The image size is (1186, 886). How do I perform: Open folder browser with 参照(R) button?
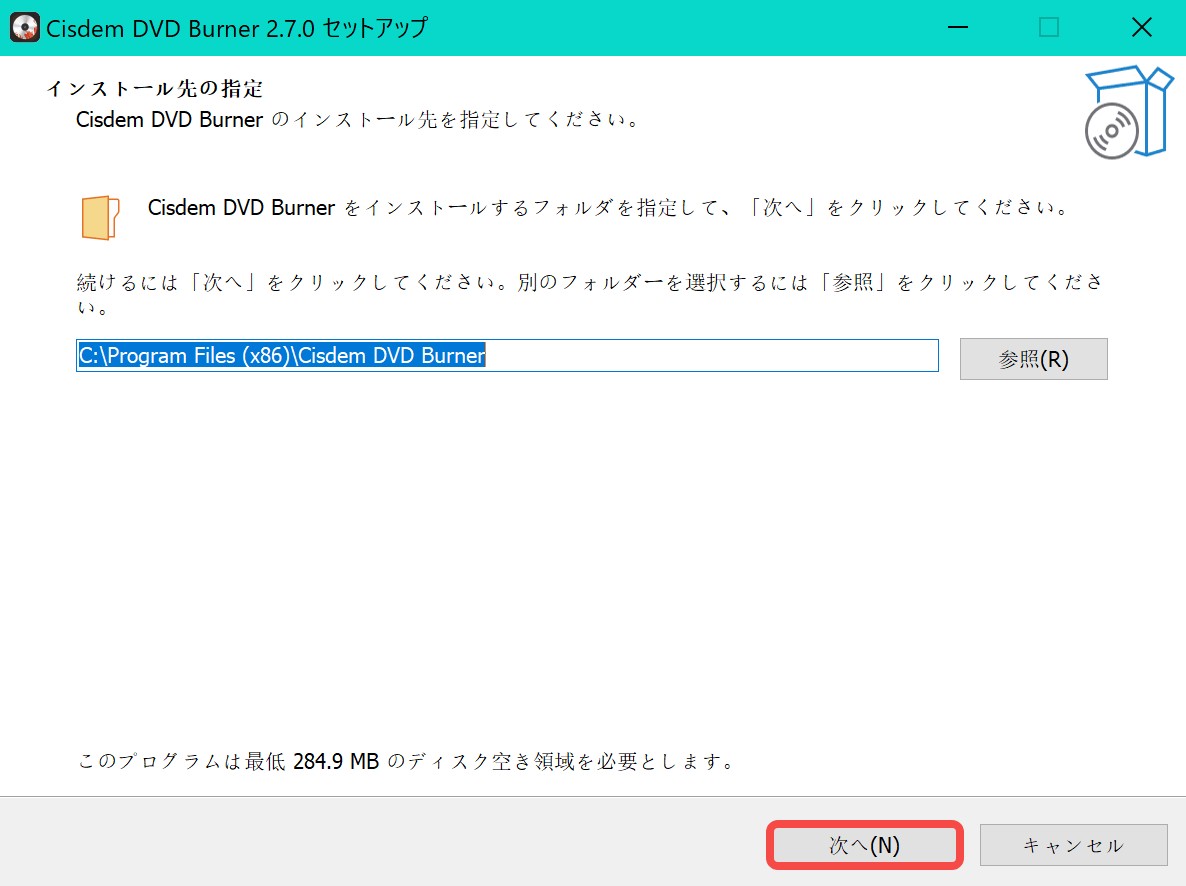click(x=1033, y=359)
